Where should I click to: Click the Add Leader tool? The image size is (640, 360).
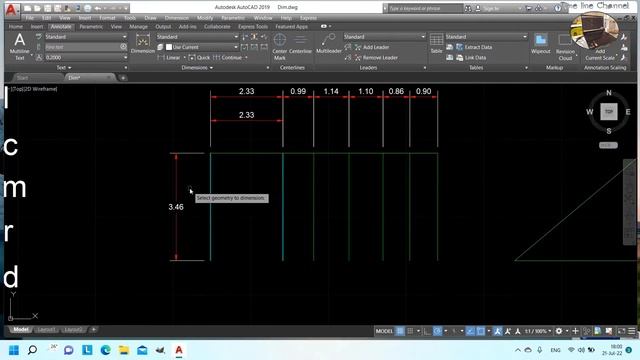(371, 47)
